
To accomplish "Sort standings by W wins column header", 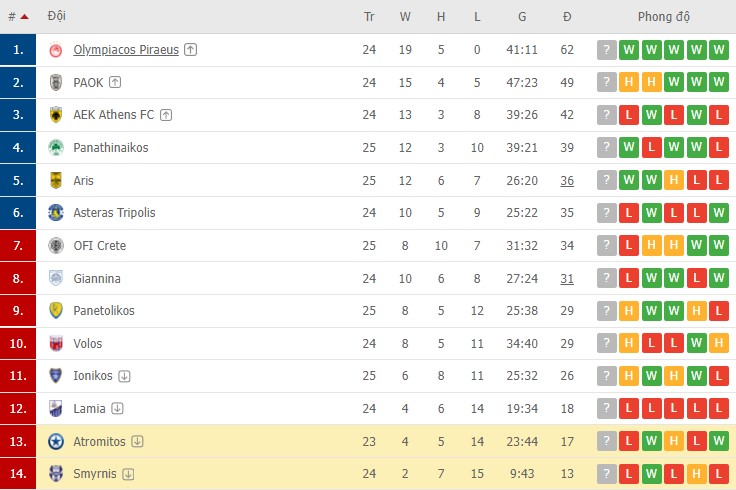I will [404, 17].
